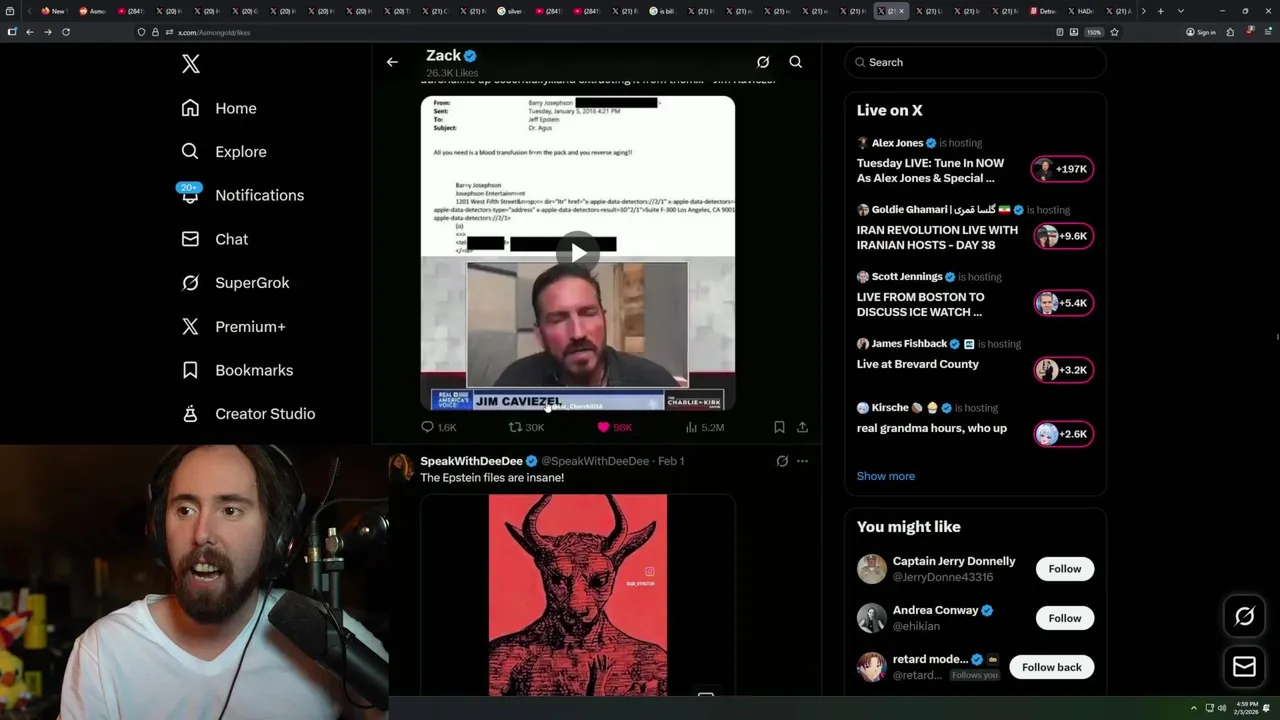Click the Bookmarks ribbon icon in sidebar
1280x720 pixels.
coord(190,370)
